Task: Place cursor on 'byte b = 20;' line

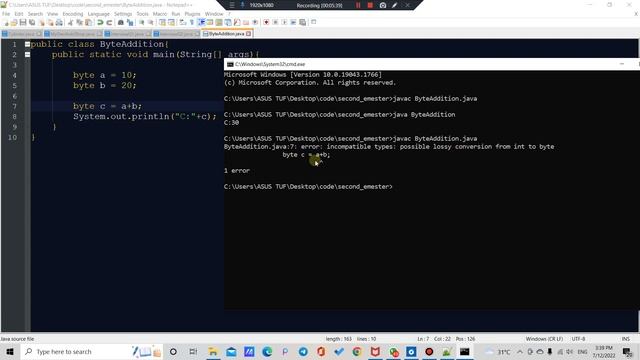Action: [104, 85]
